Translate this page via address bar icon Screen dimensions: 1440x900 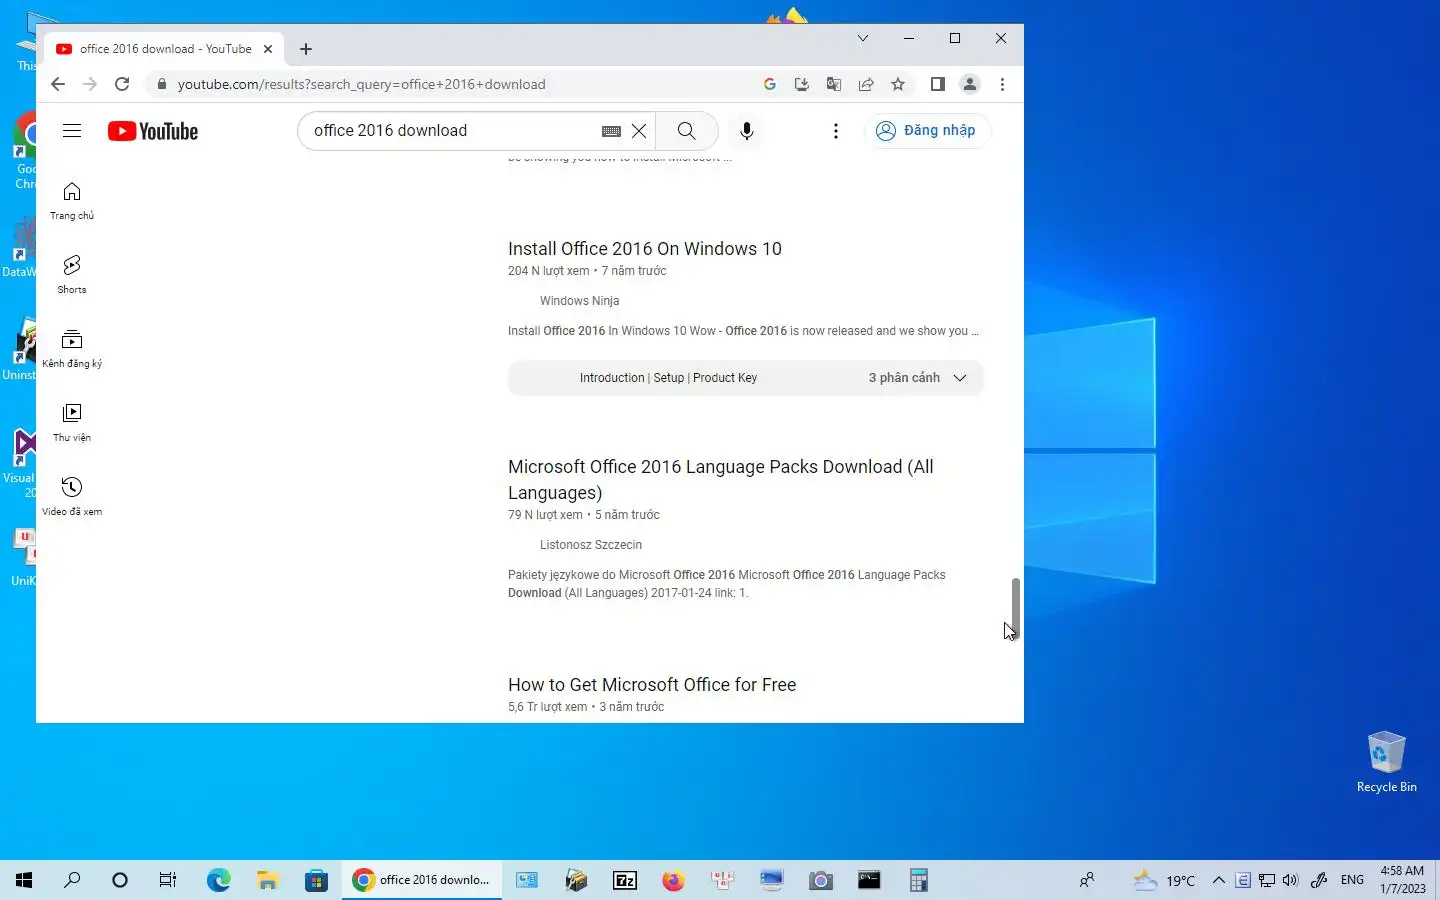[833, 84]
